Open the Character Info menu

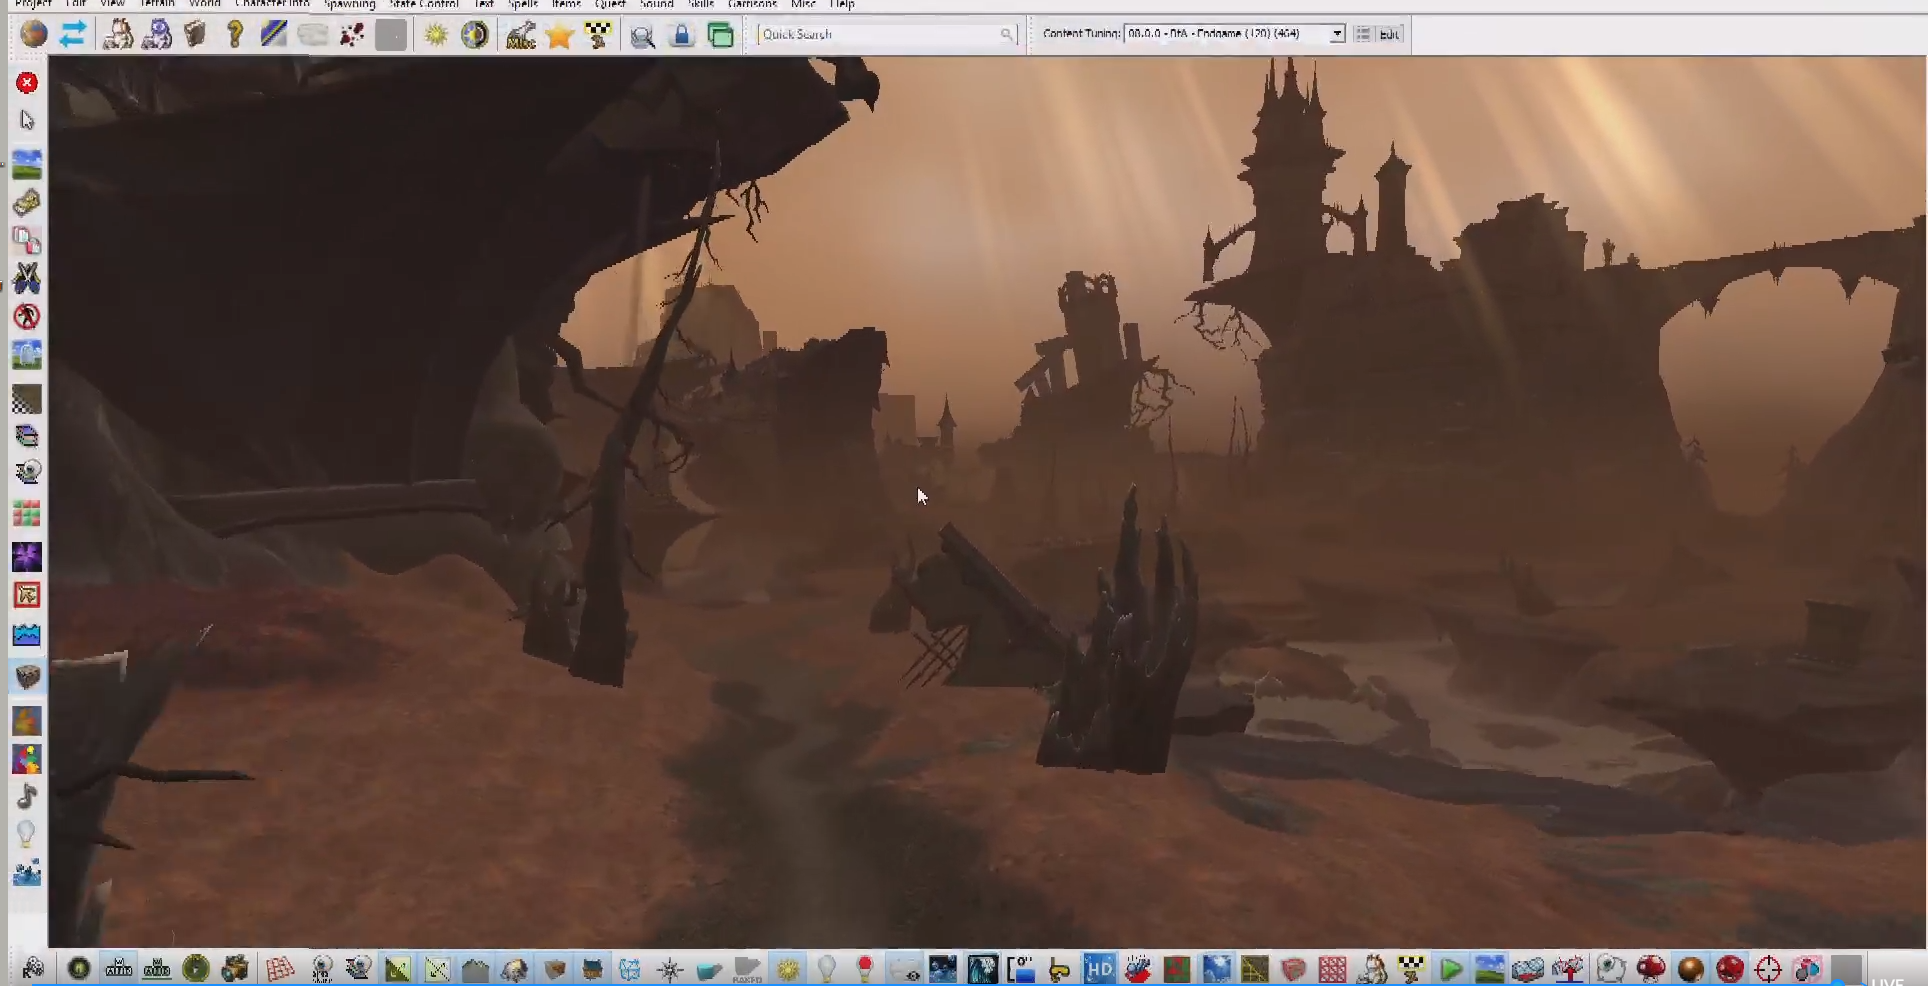pyautogui.click(x=272, y=4)
